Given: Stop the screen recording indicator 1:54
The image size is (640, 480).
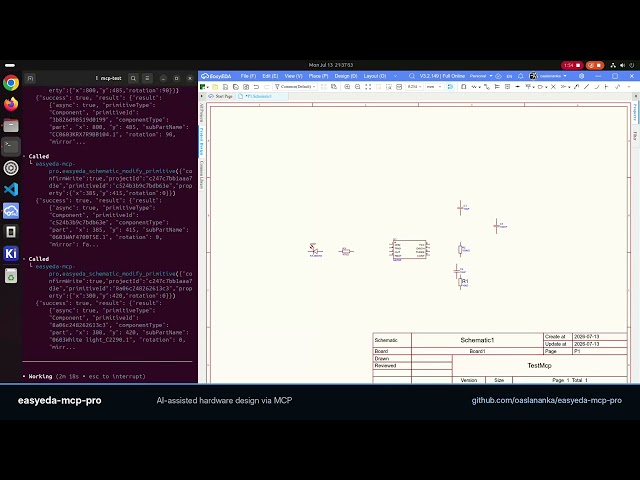Looking at the screenshot, I should pos(571,65).
